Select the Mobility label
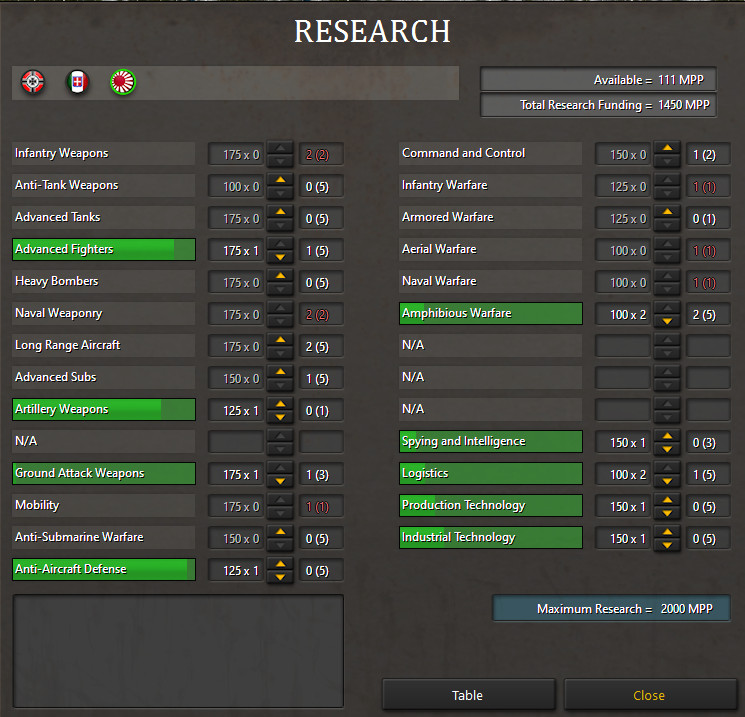745x717 pixels. coord(104,505)
